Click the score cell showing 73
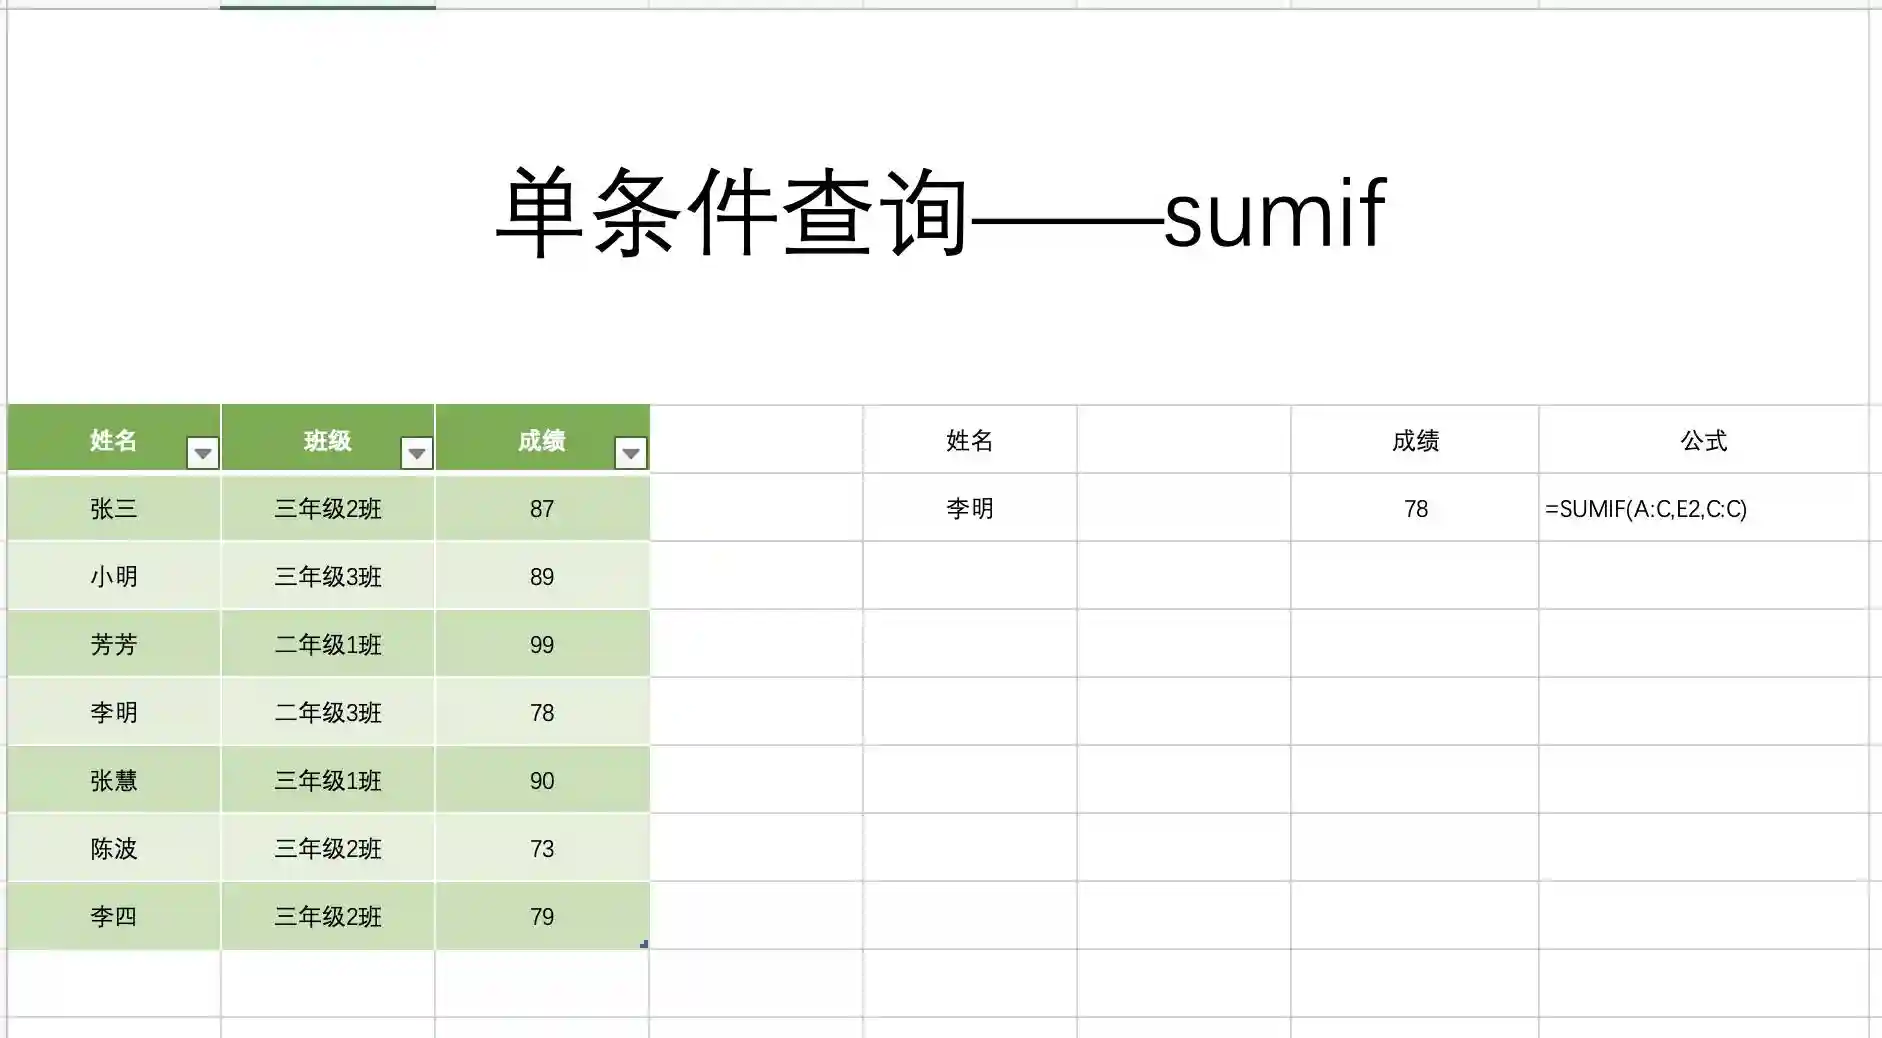Screen dimensions: 1882x1038 tap(542, 849)
